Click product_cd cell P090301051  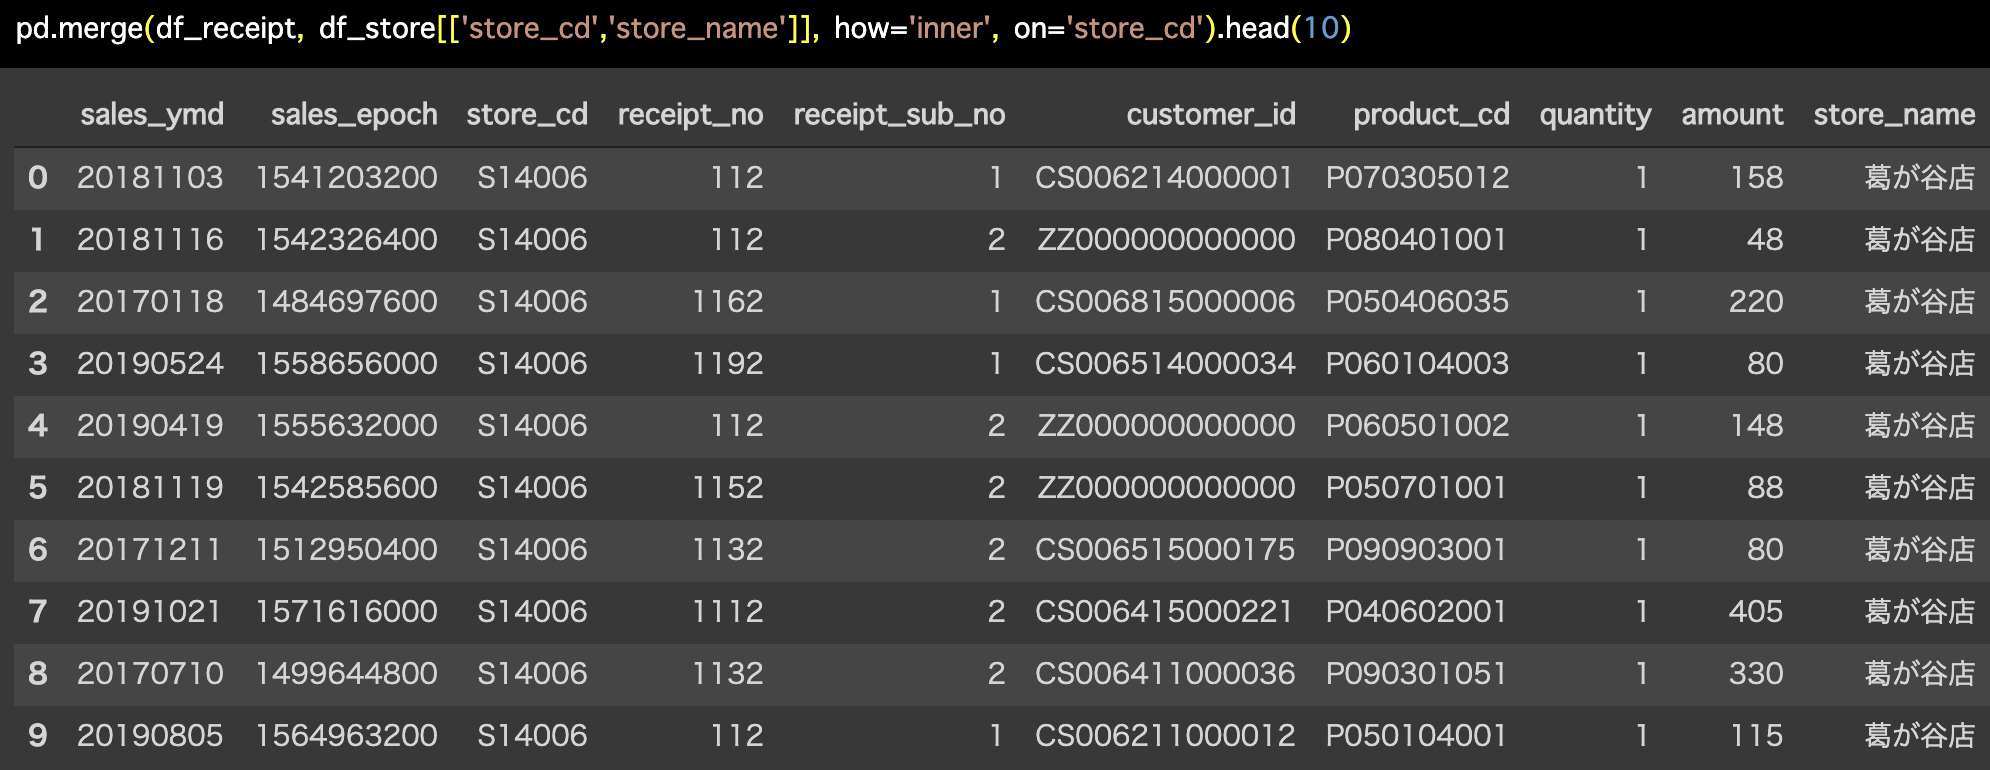tap(1416, 674)
